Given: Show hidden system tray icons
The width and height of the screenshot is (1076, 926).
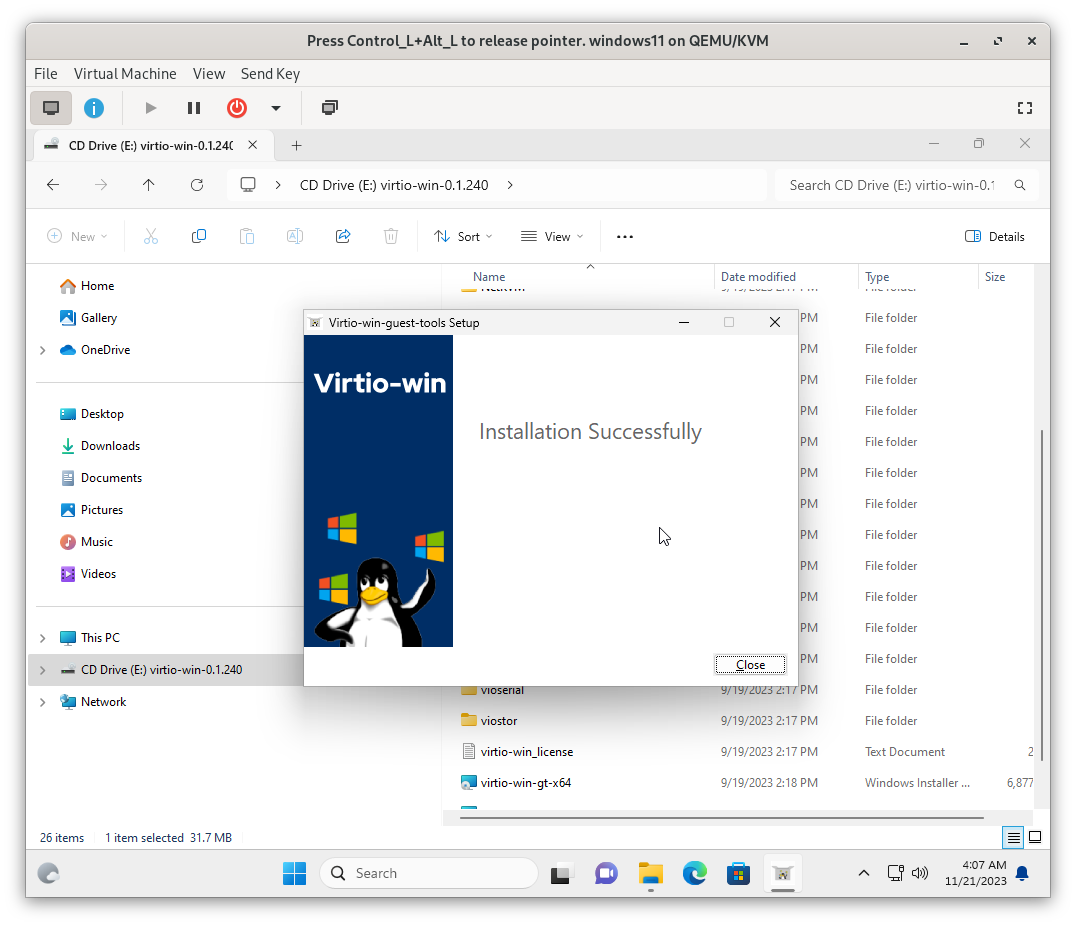Looking at the screenshot, I should [x=864, y=873].
